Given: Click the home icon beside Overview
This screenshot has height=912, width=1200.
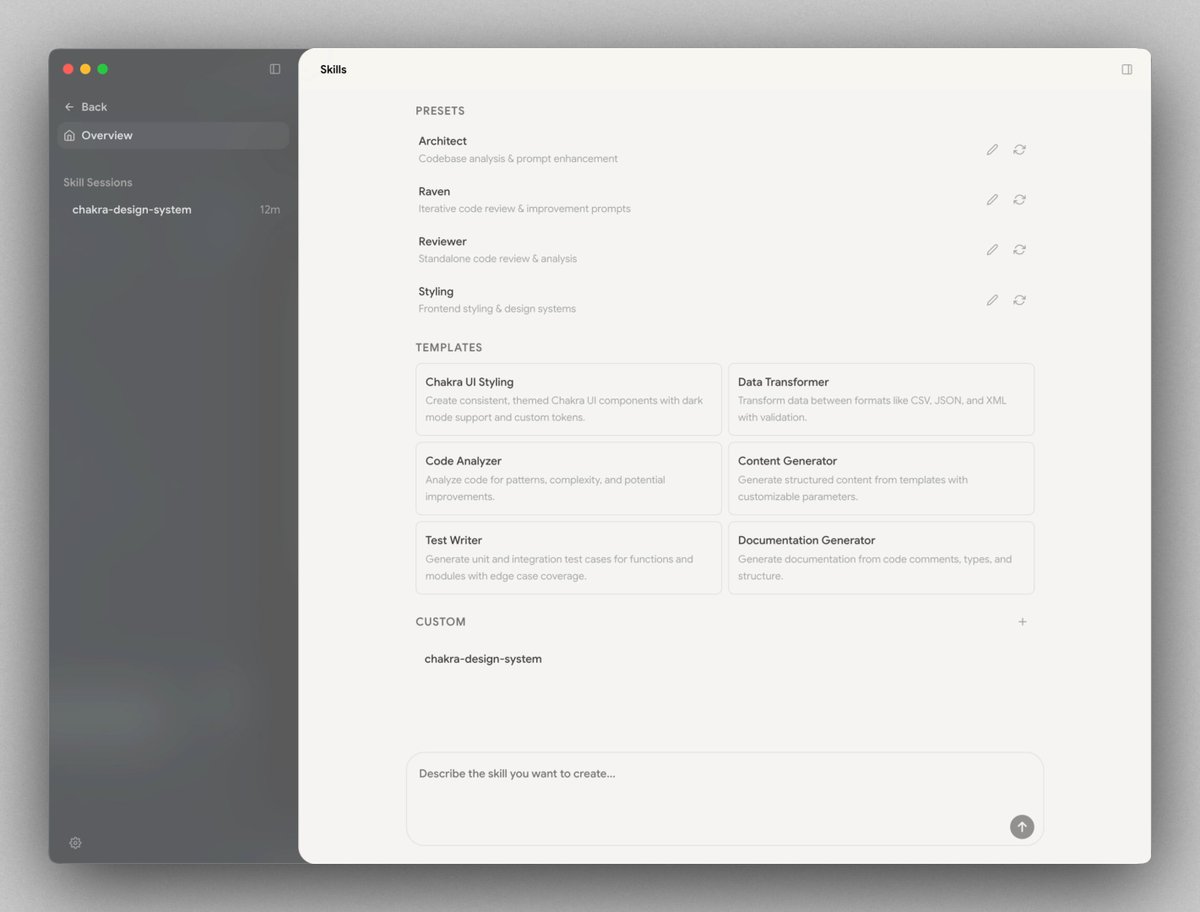Looking at the screenshot, I should [x=69, y=136].
